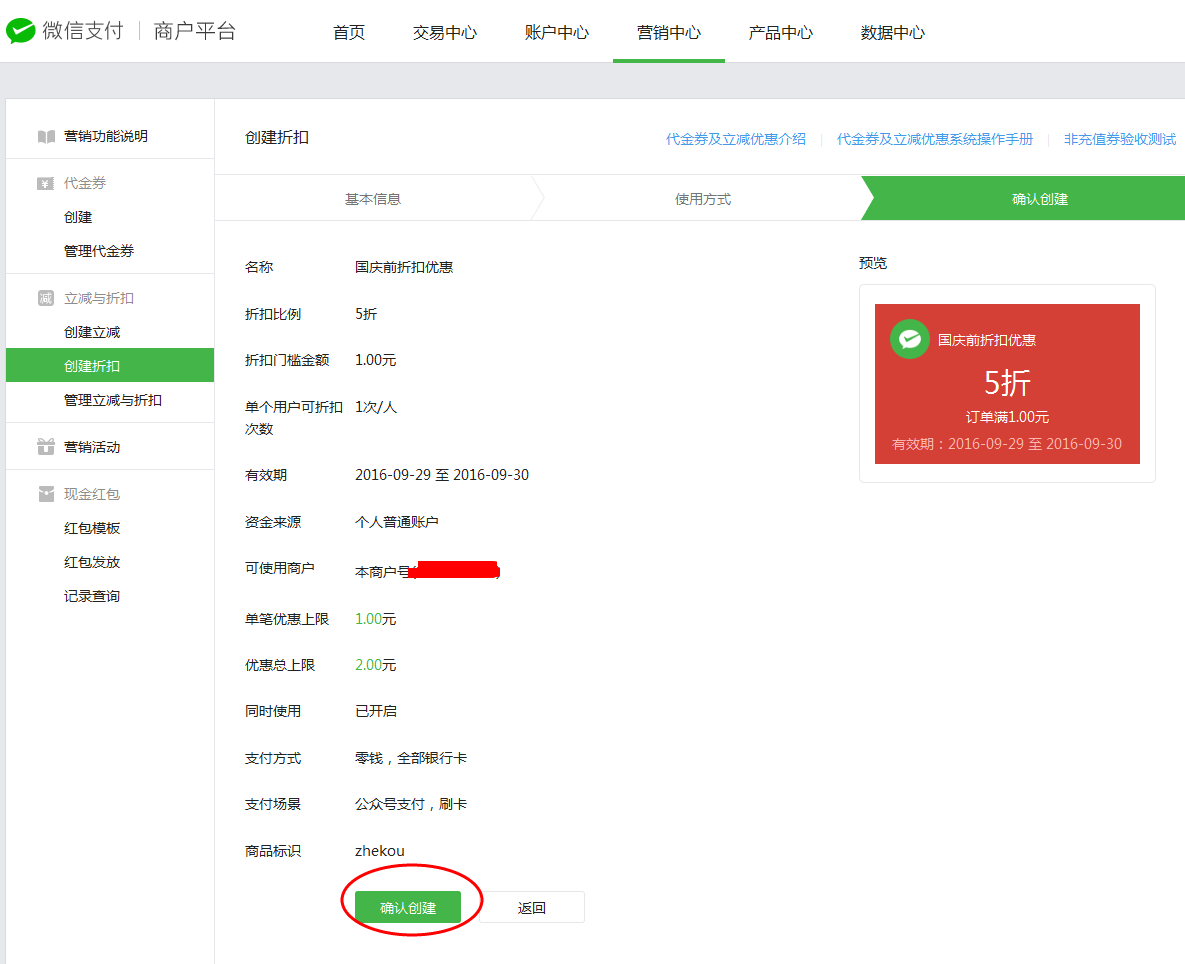Click the WeChat Pay logo icon
Image resolution: width=1185 pixels, height=964 pixels.
tap(20, 31)
